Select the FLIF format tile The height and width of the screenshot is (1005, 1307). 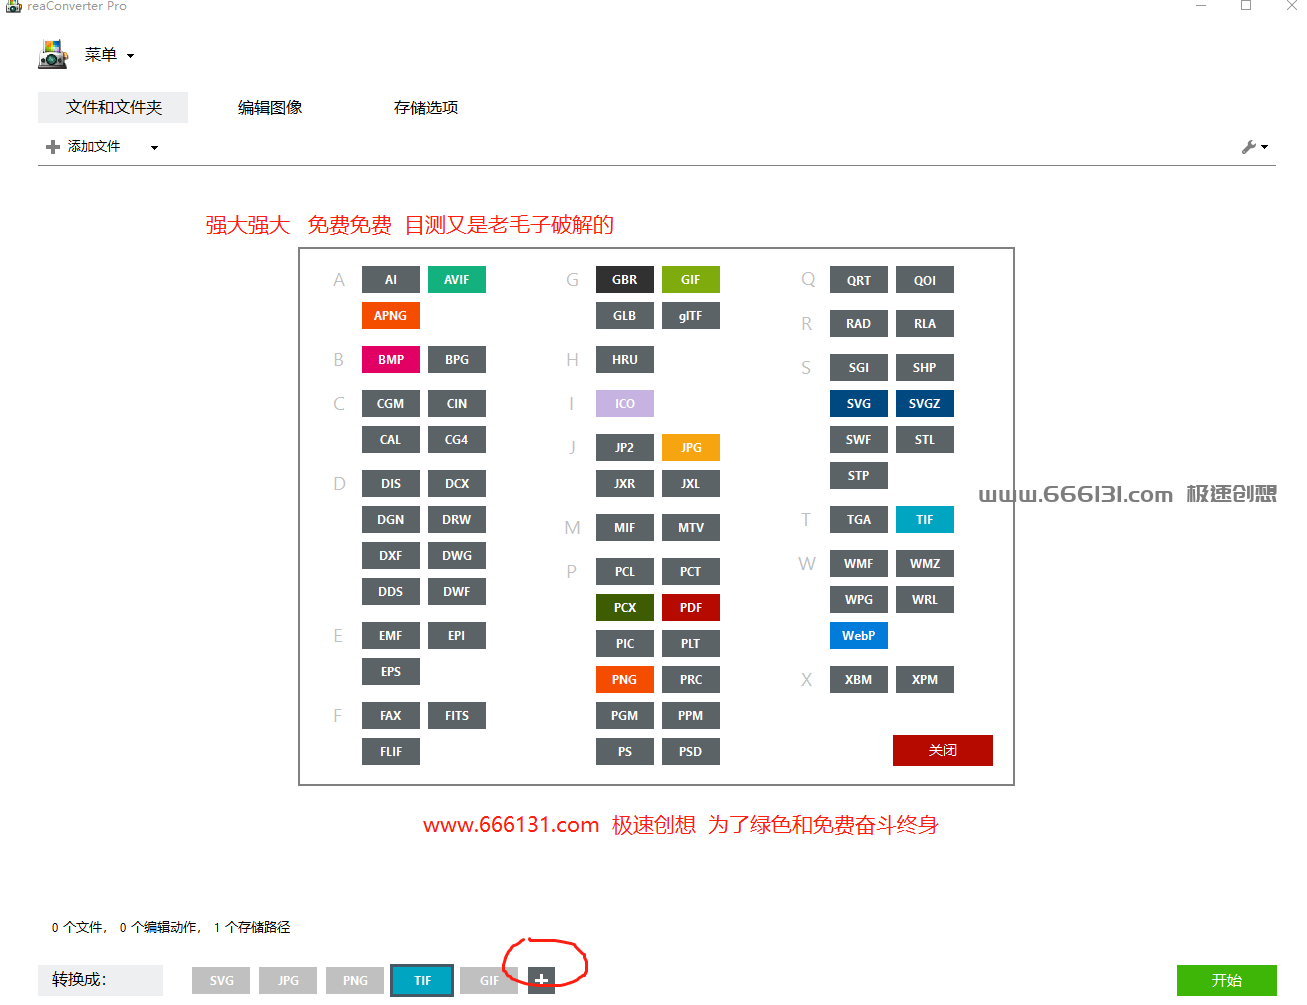coord(391,752)
